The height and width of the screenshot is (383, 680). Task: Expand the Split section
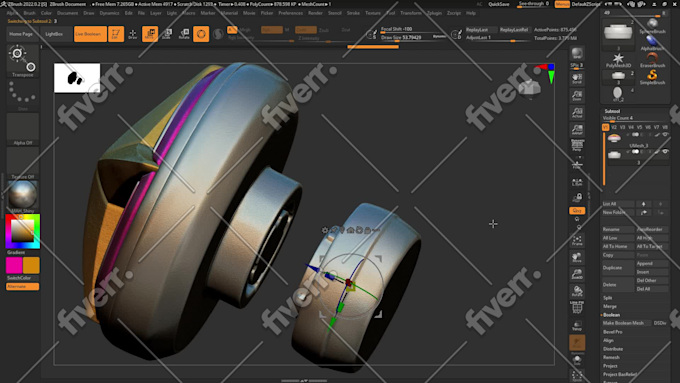point(608,298)
